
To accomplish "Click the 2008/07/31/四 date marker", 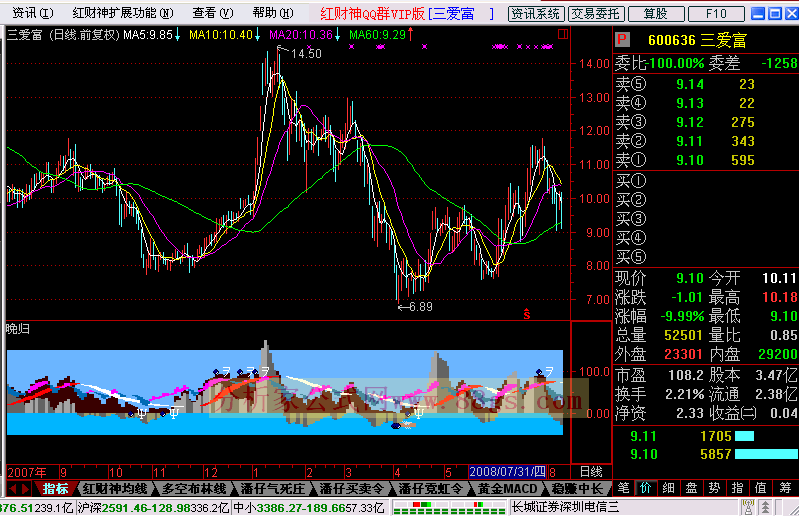I will 508,472.
